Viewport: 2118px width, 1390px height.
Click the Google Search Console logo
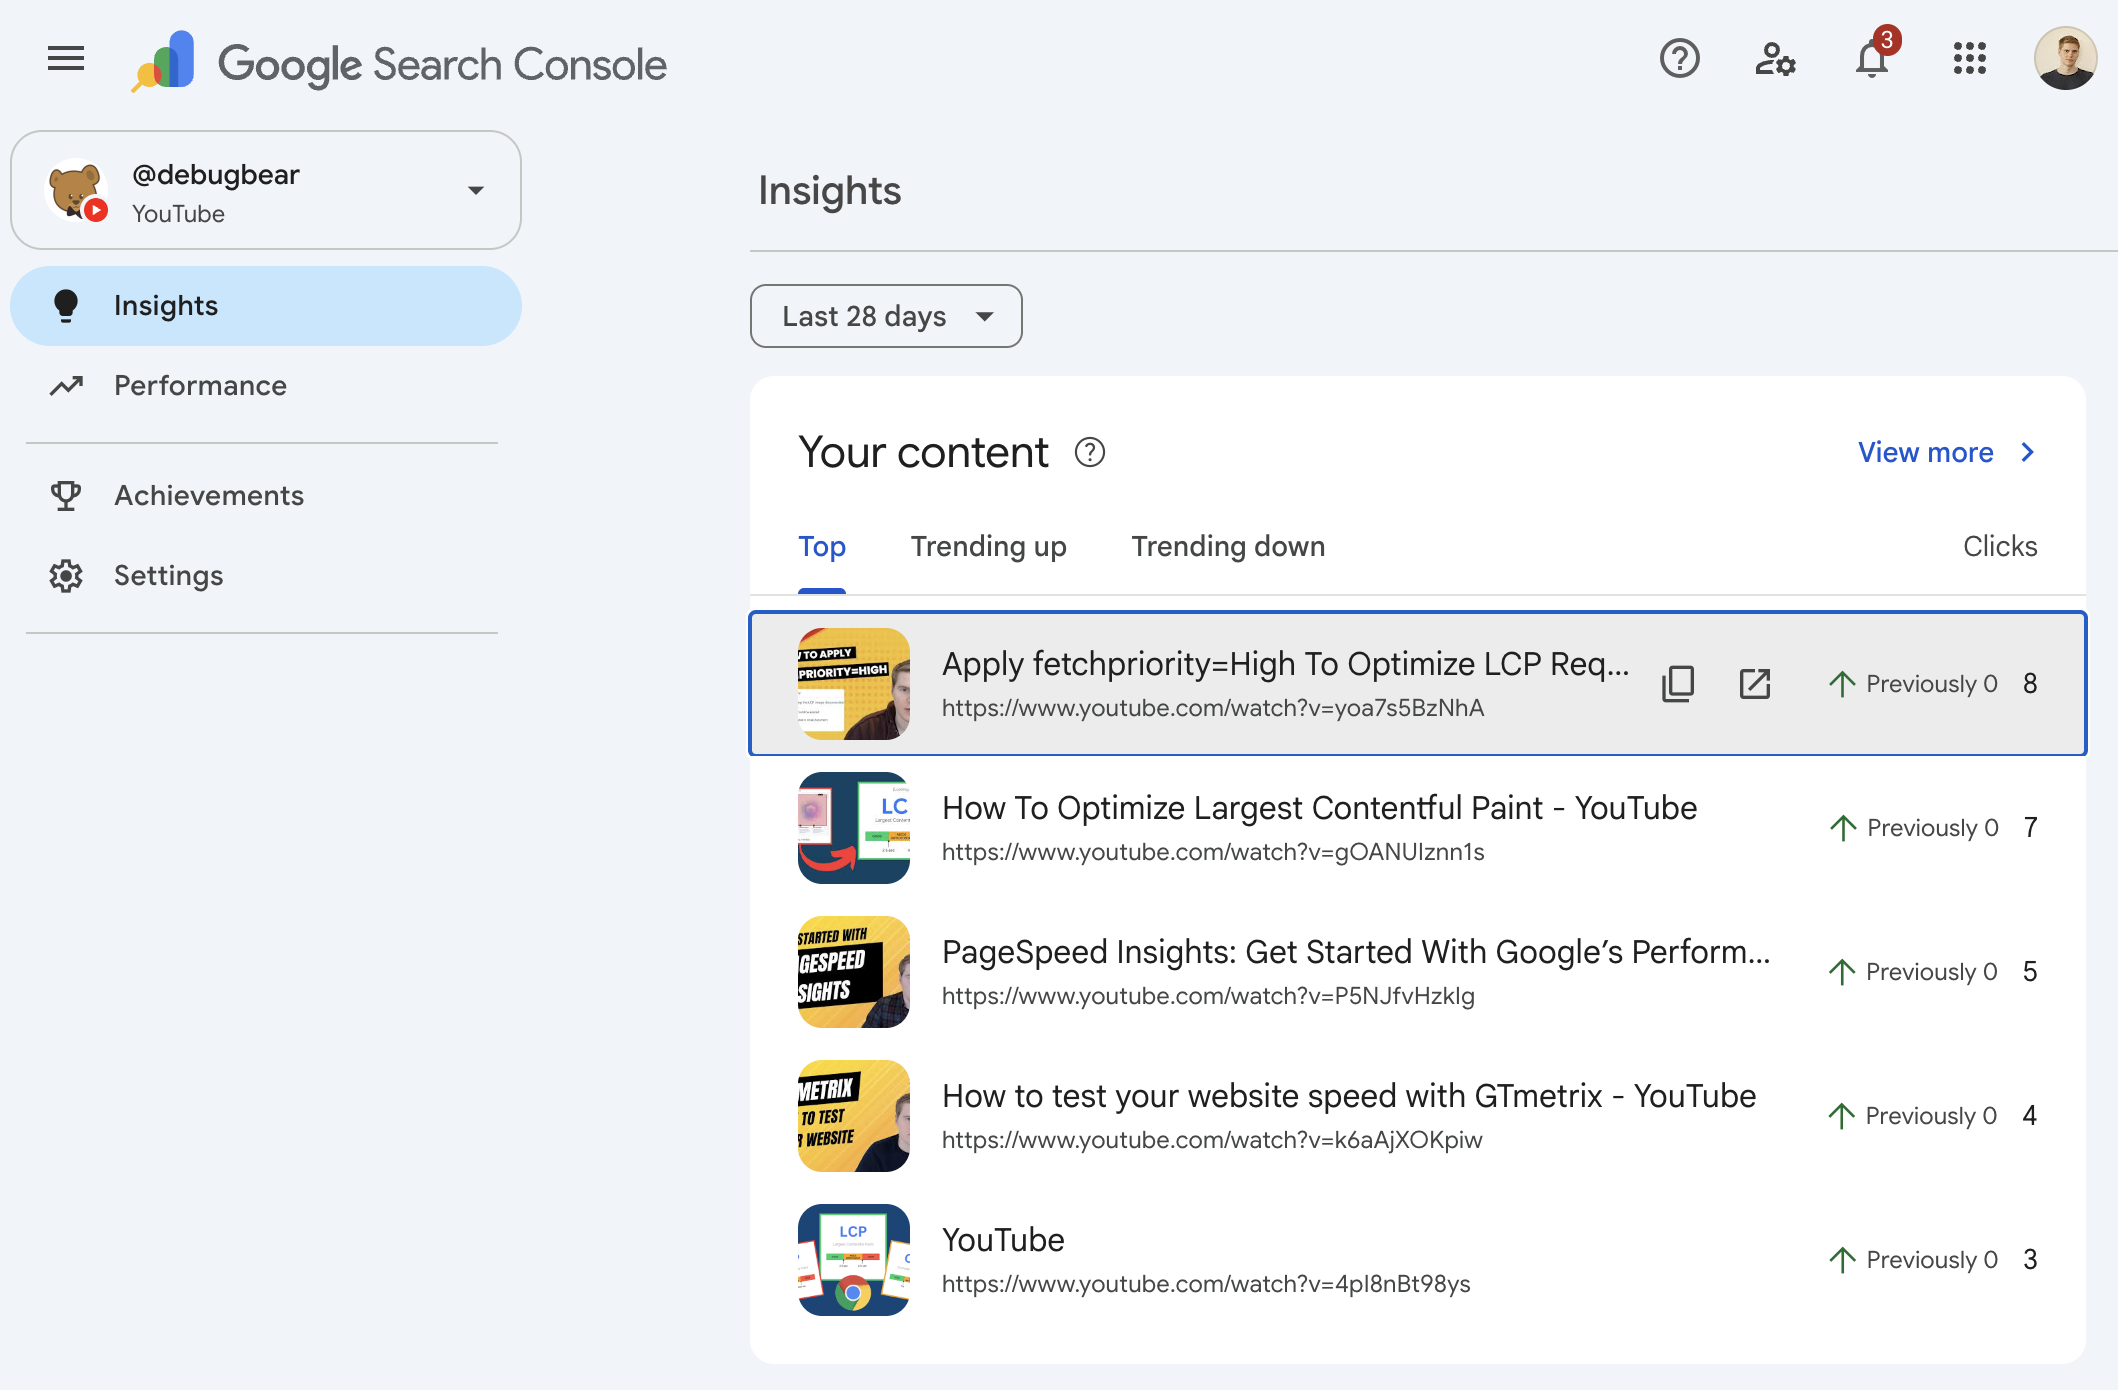[x=399, y=62]
